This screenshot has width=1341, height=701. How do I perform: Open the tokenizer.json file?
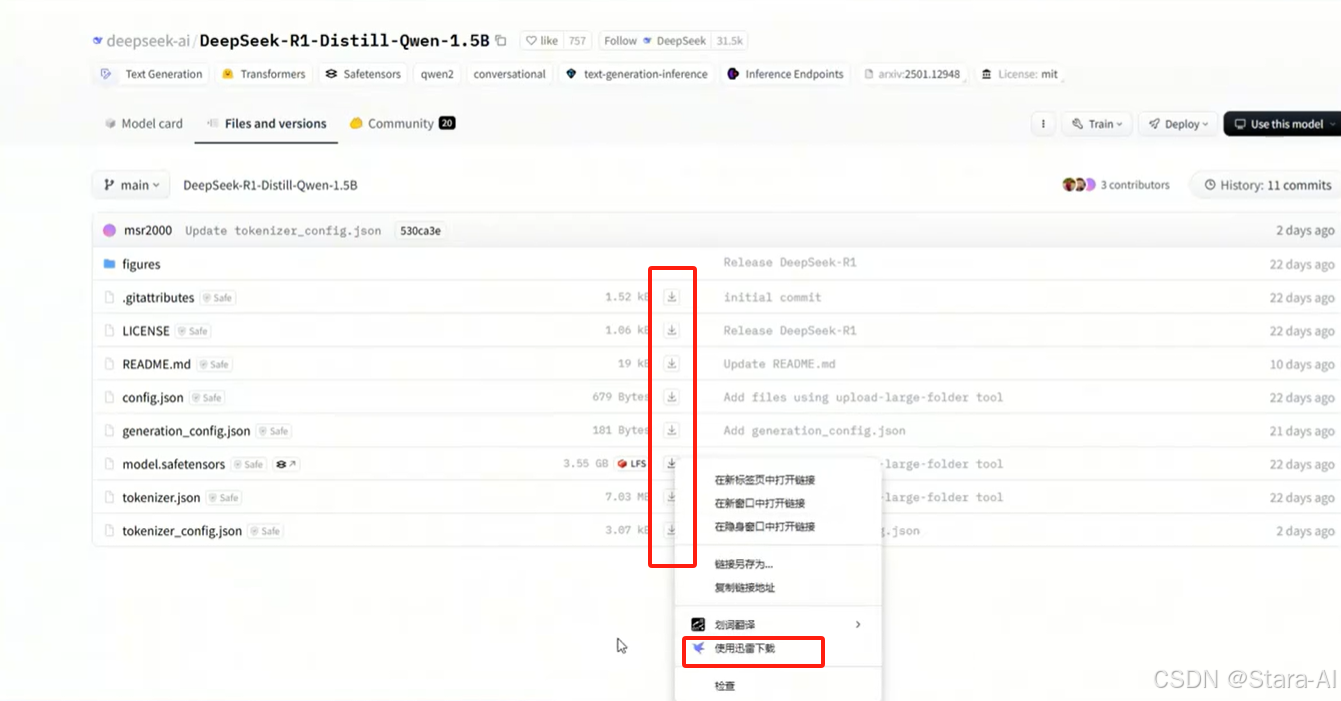click(x=161, y=497)
